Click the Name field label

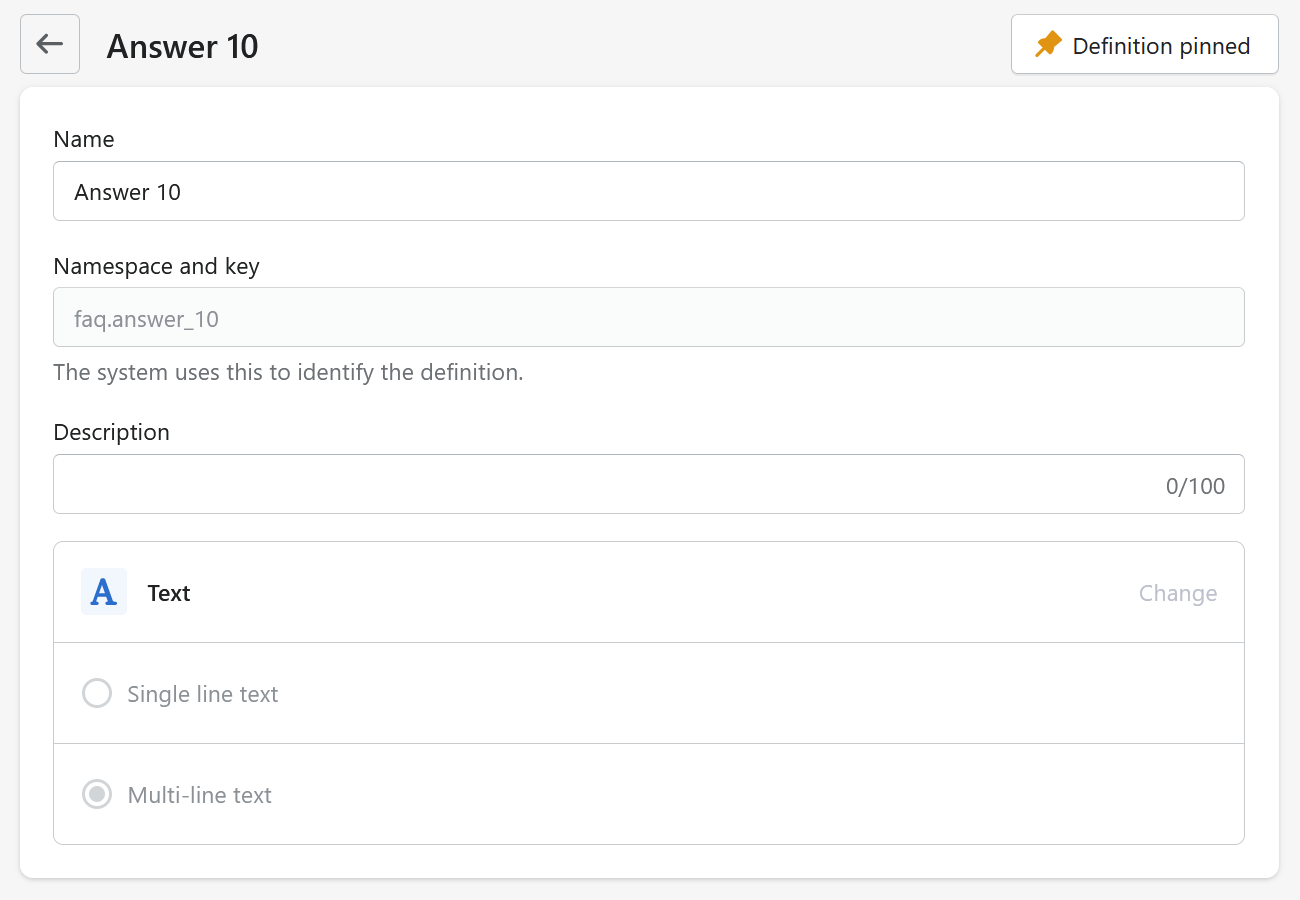(84, 139)
